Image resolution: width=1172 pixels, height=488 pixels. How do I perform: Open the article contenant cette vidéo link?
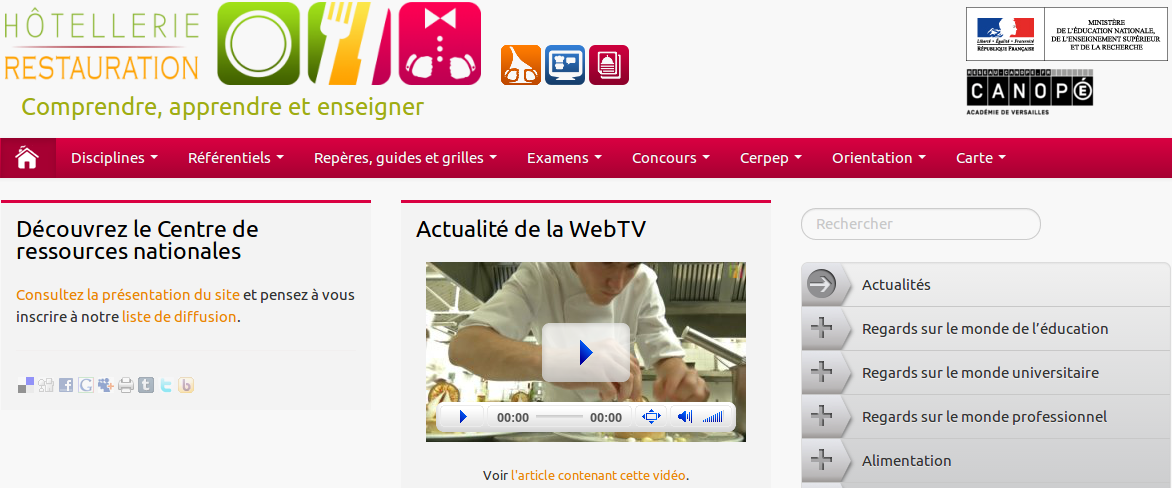598,475
